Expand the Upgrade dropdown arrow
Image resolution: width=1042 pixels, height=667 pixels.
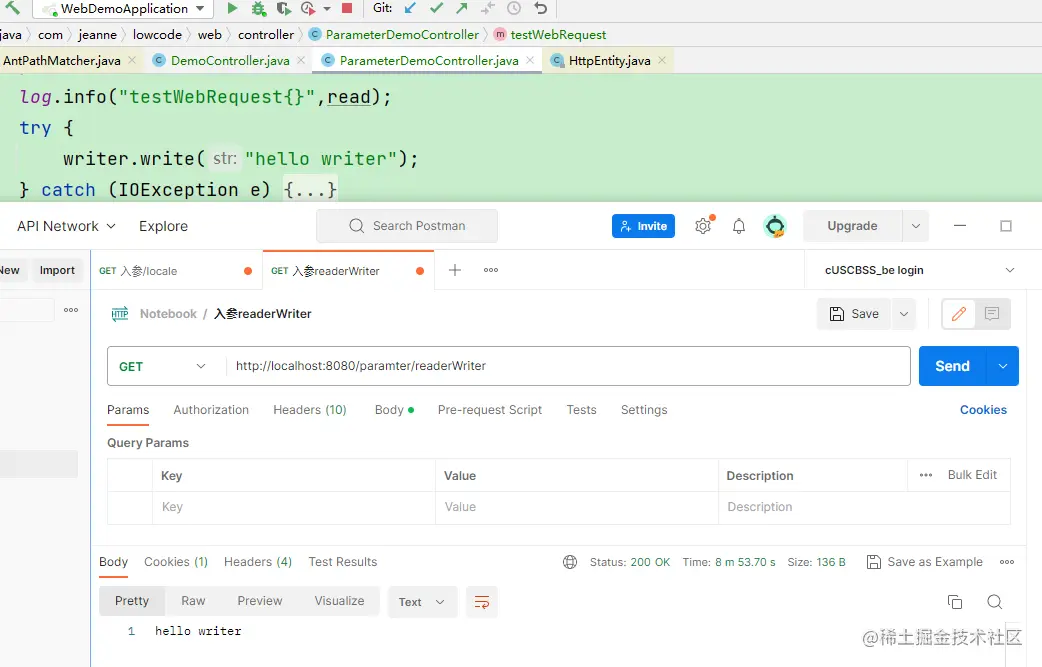(x=916, y=226)
